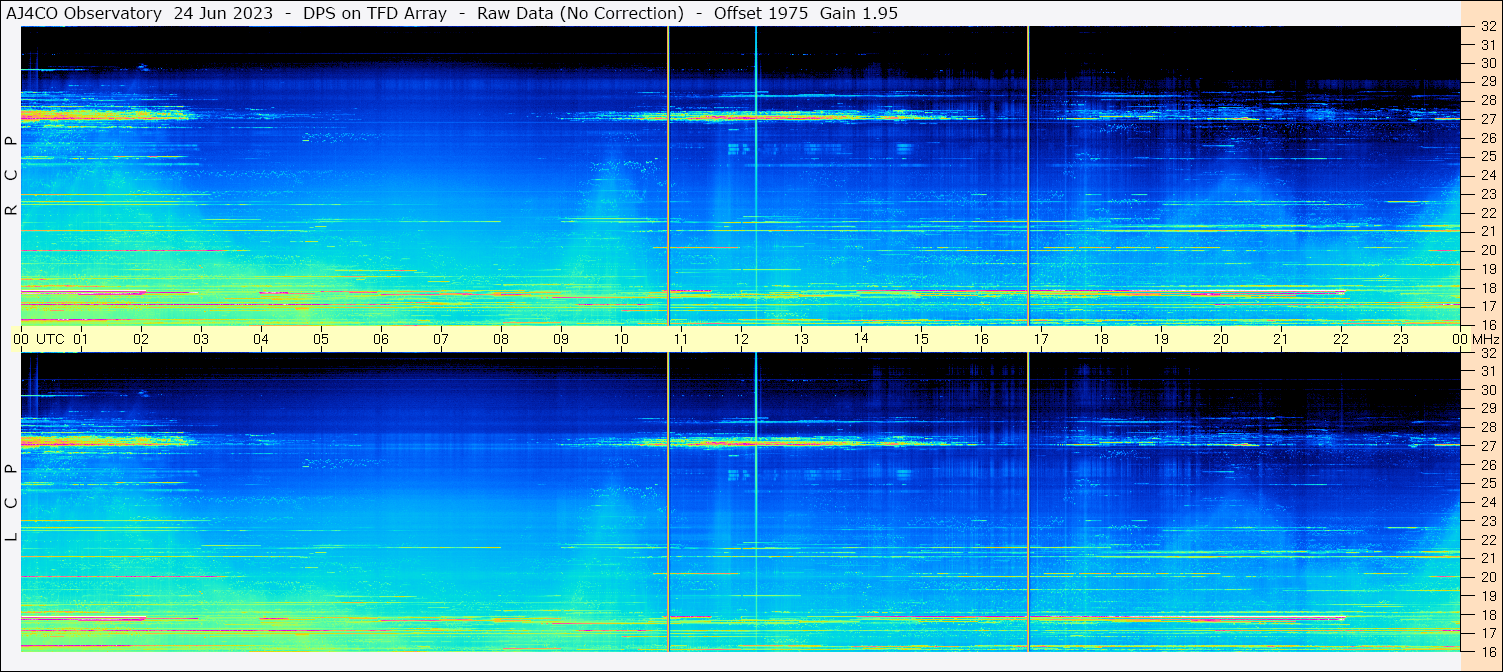This screenshot has width=1503, height=672.
Task: Click cyan vertical marker in LCP spectrogram
Action: tap(756, 502)
